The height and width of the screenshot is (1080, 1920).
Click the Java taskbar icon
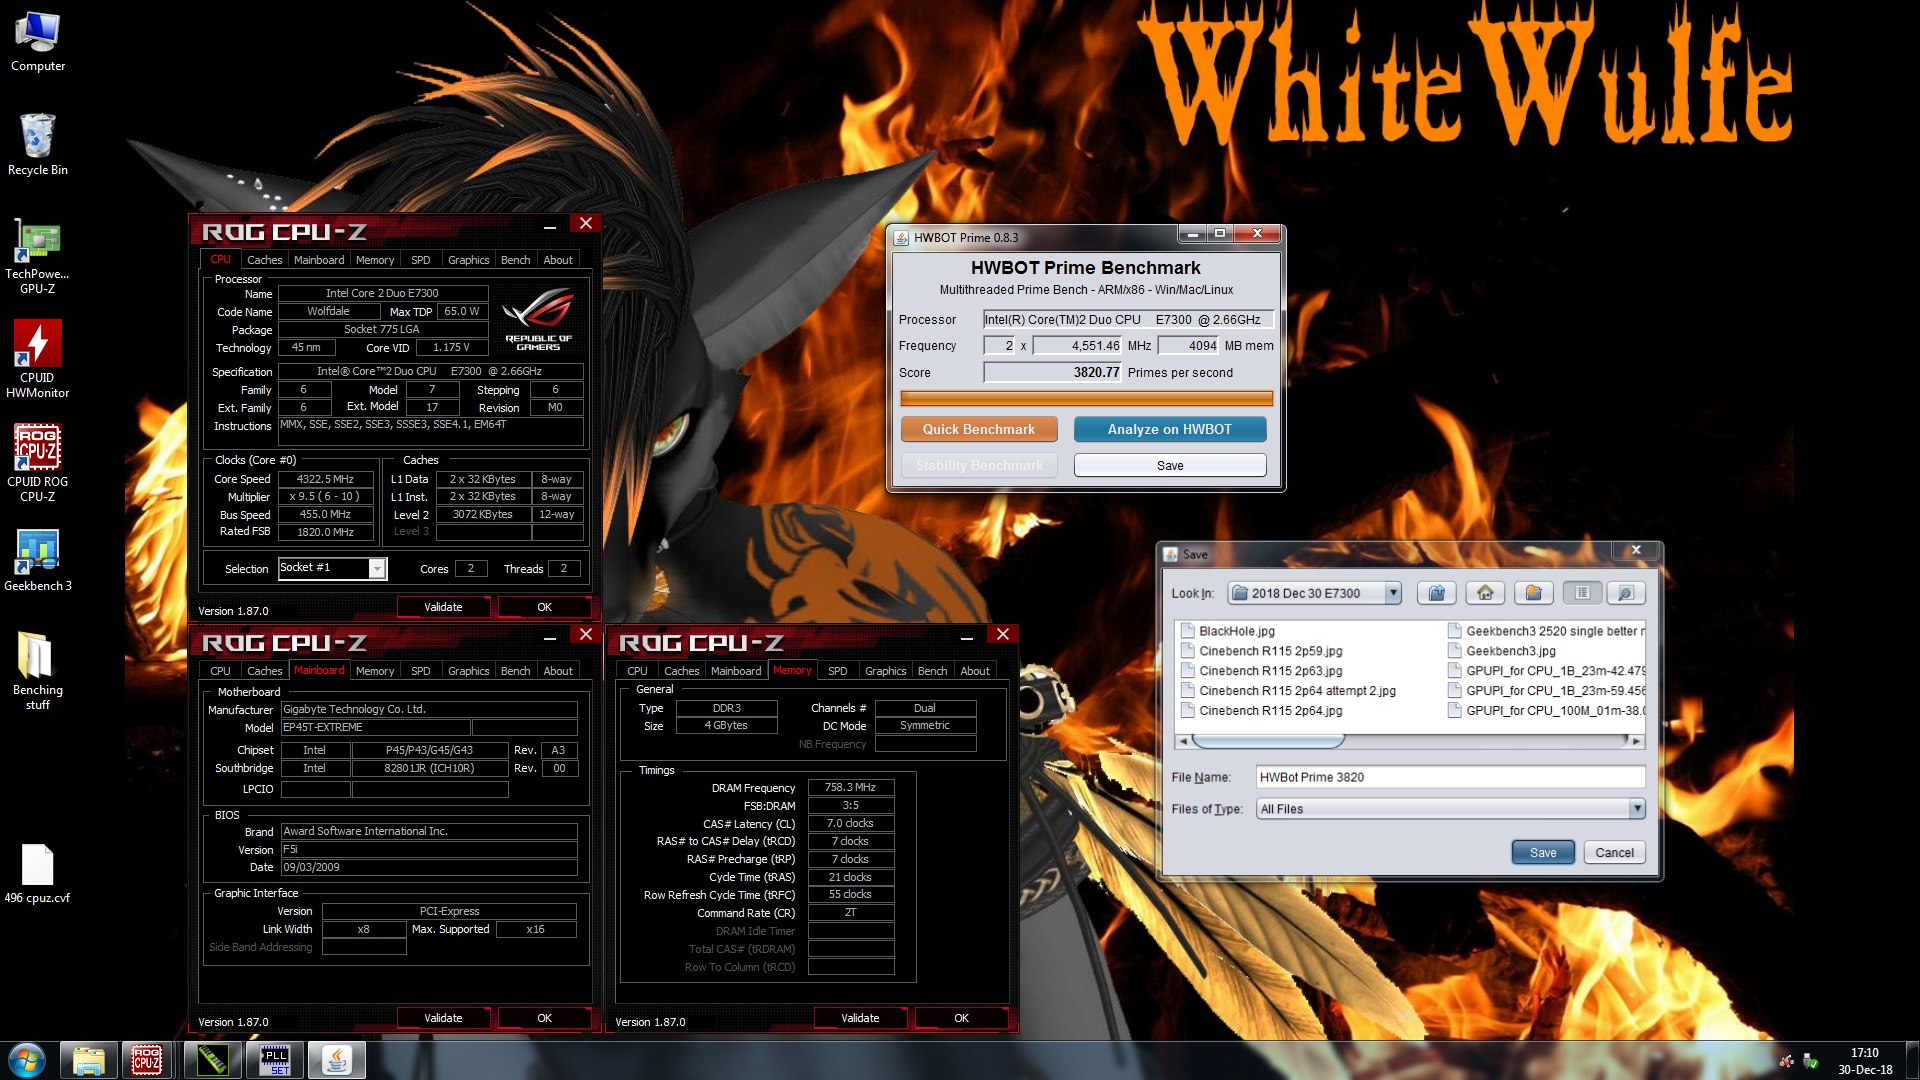[x=336, y=1060]
